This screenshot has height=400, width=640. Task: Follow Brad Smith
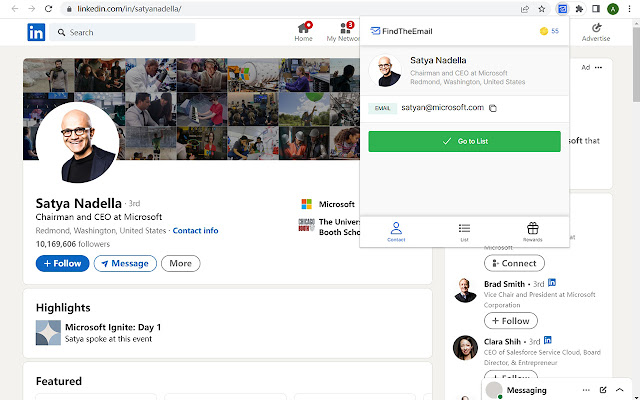pyautogui.click(x=511, y=321)
